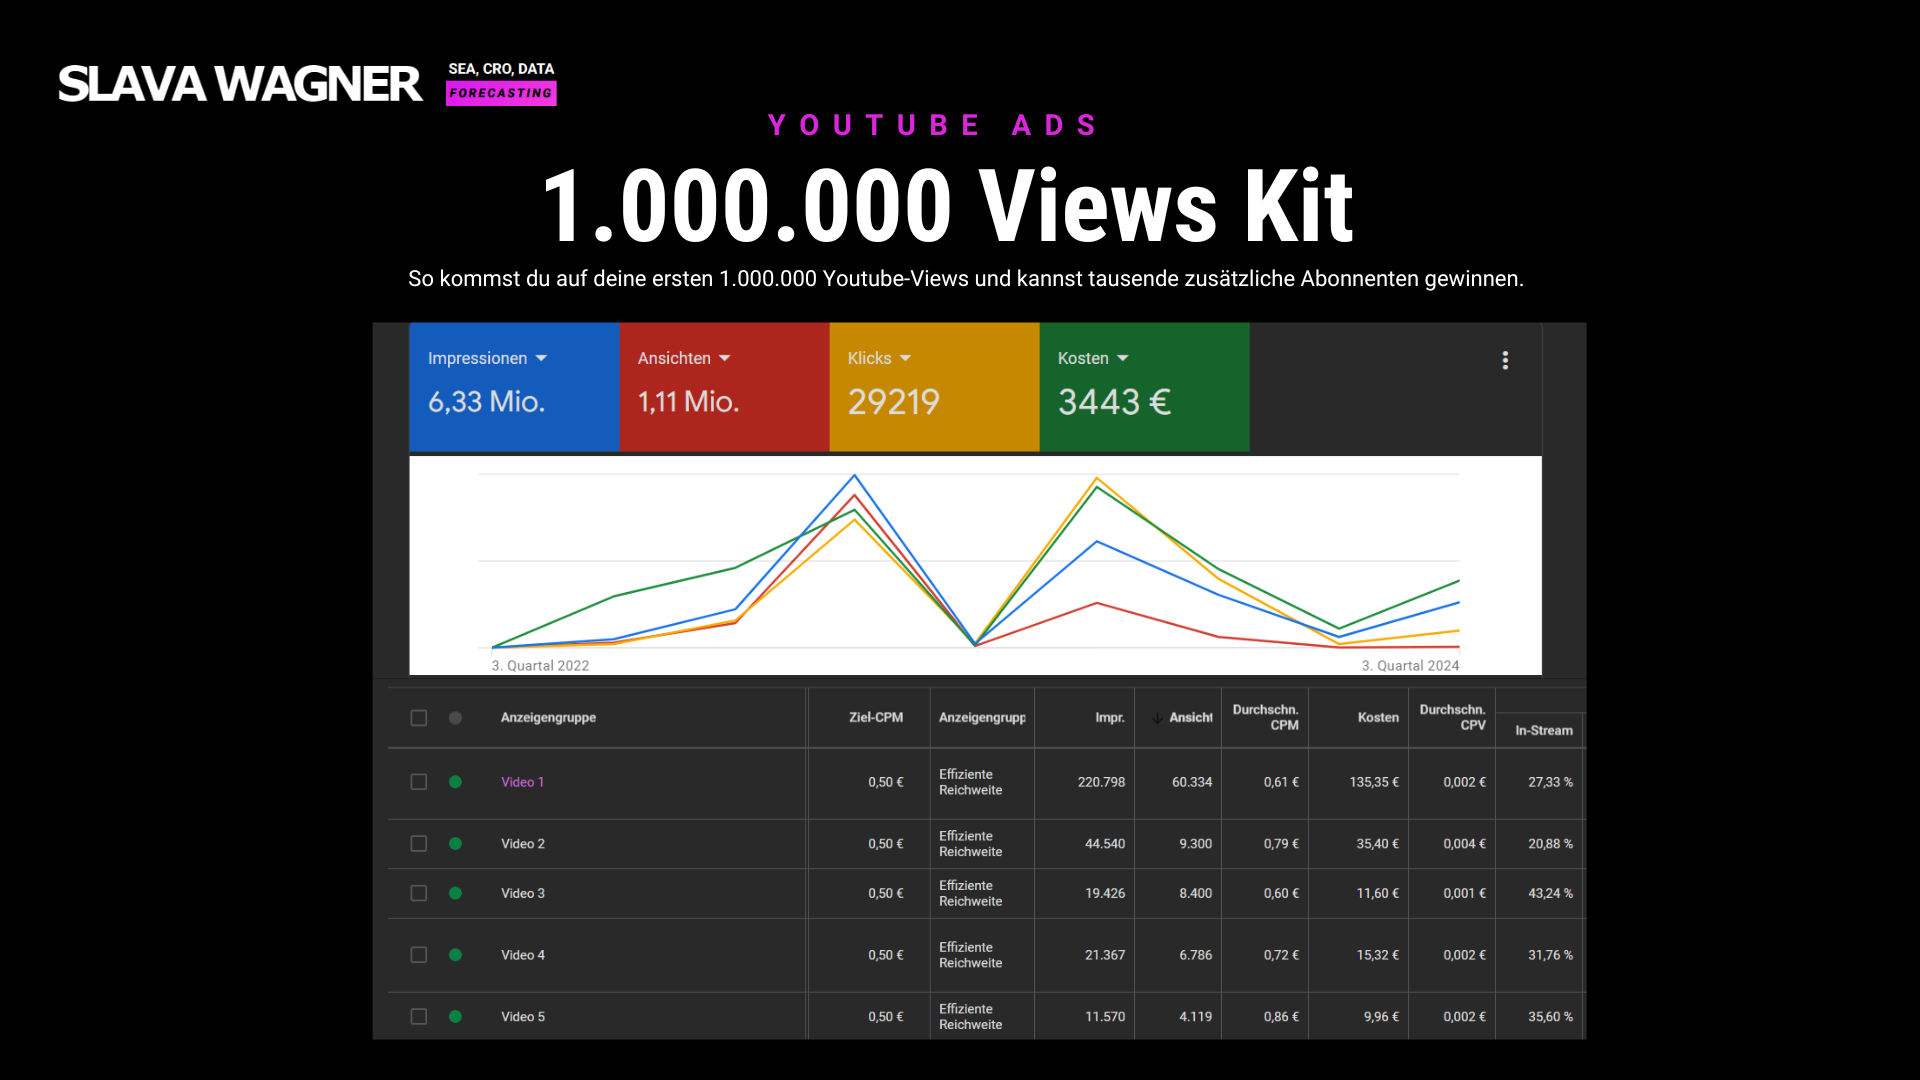Select the green Kosten scorecard 3443 €

(1144, 387)
